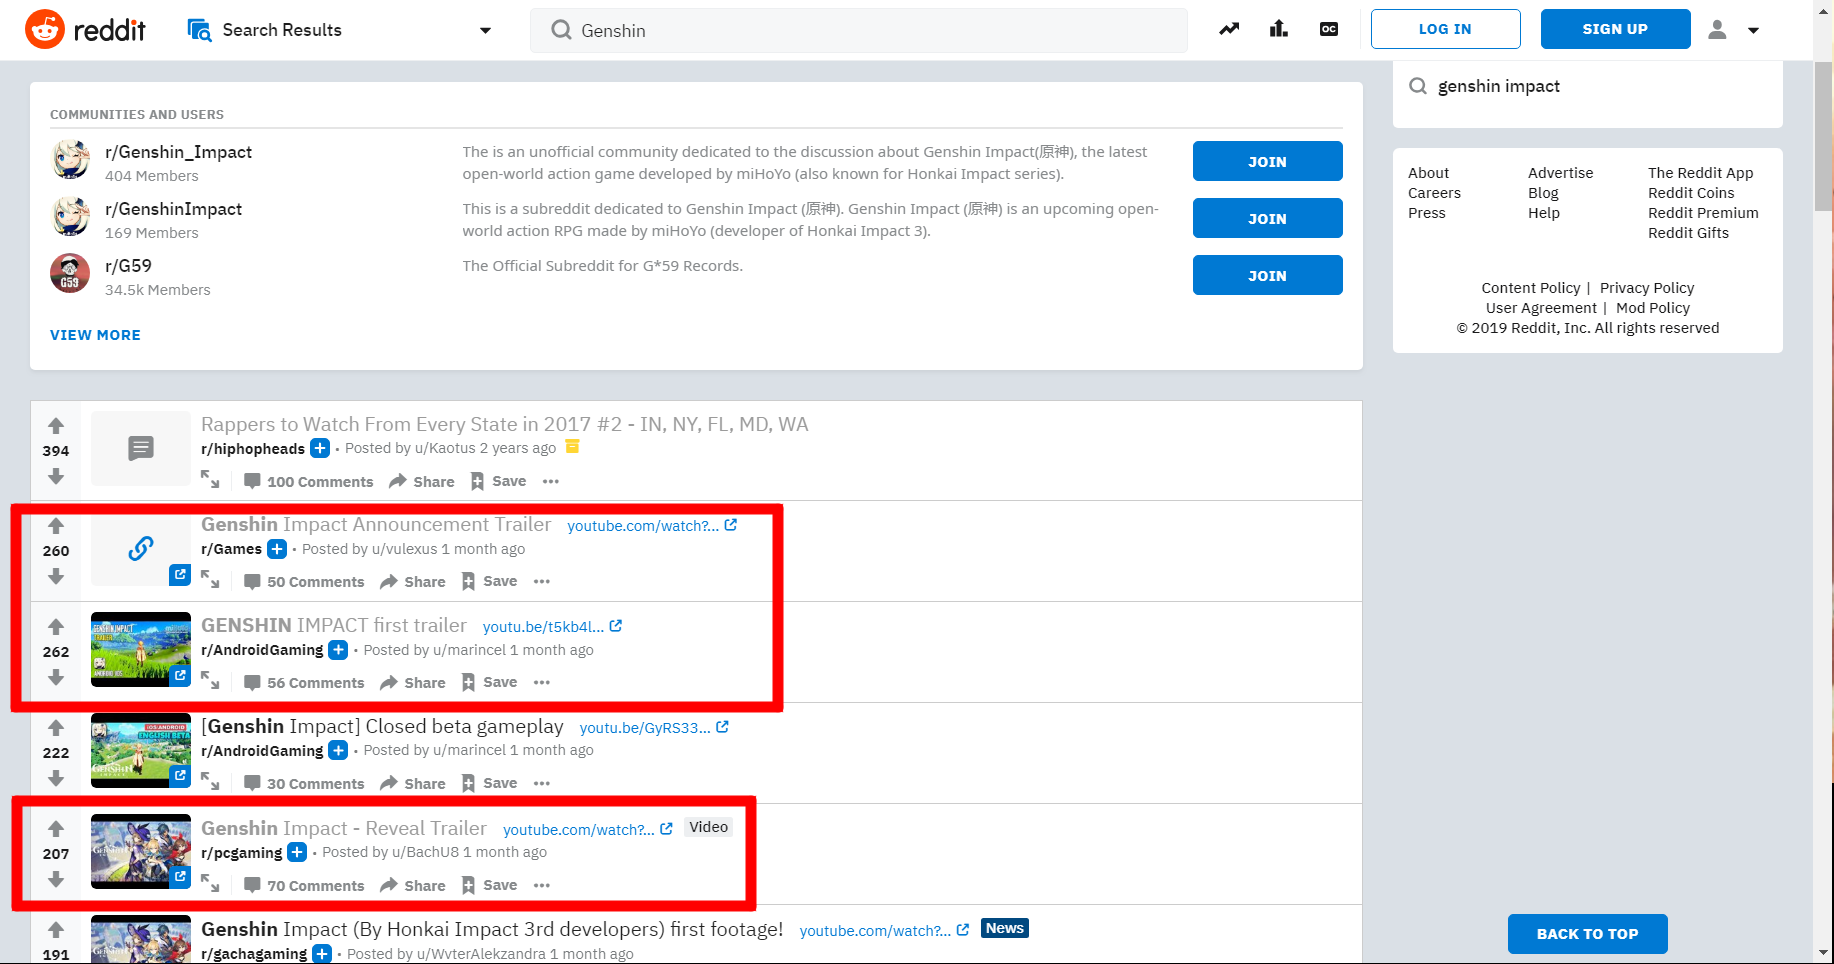Screen dimensions: 1834x964
Task: Open the Reveal Trailer post thumbnail
Action: (x=141, y=851)
